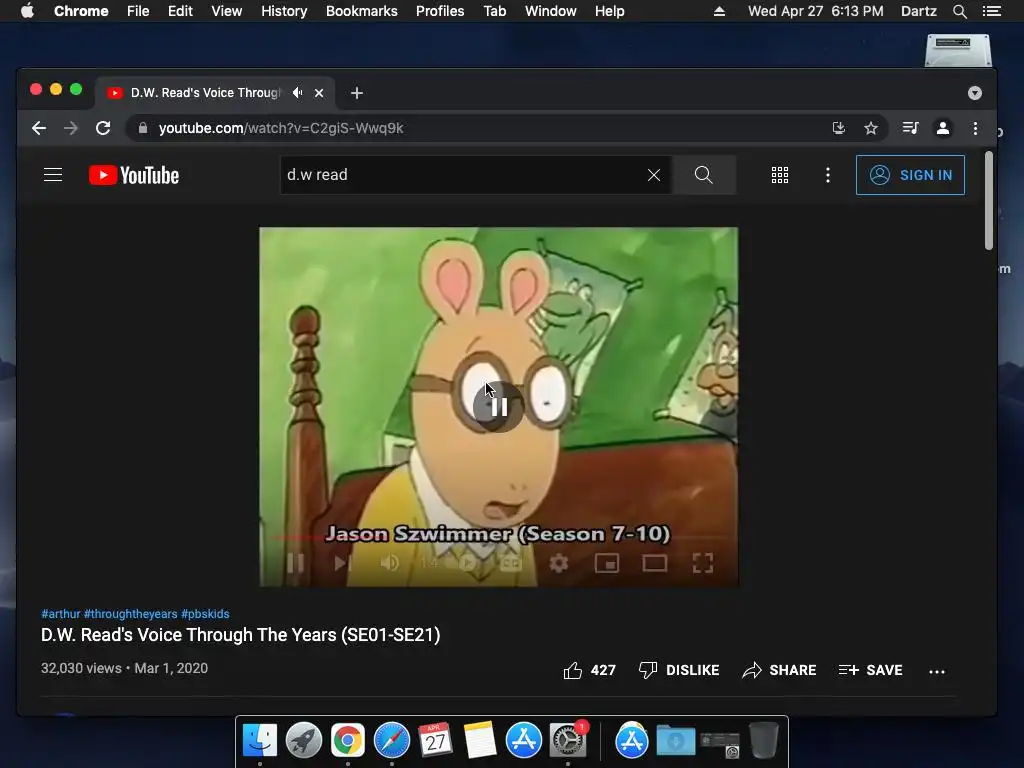Viewport: 1024px width, 768px height.
Task: Open the Window menu
Action: pos(551,11)
